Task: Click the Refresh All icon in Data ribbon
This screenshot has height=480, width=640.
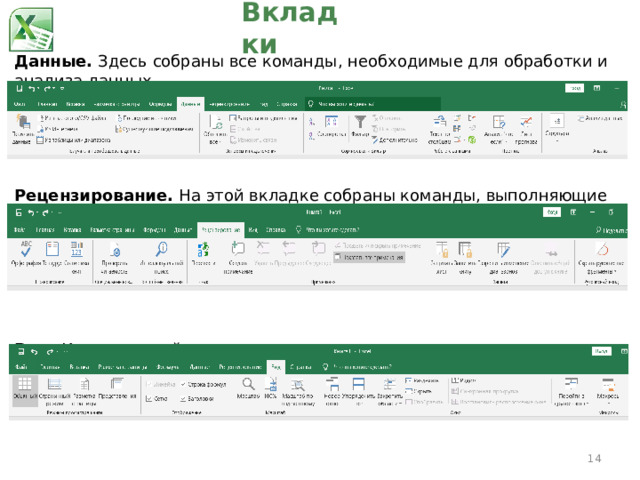Action: (x=216, y=122)
